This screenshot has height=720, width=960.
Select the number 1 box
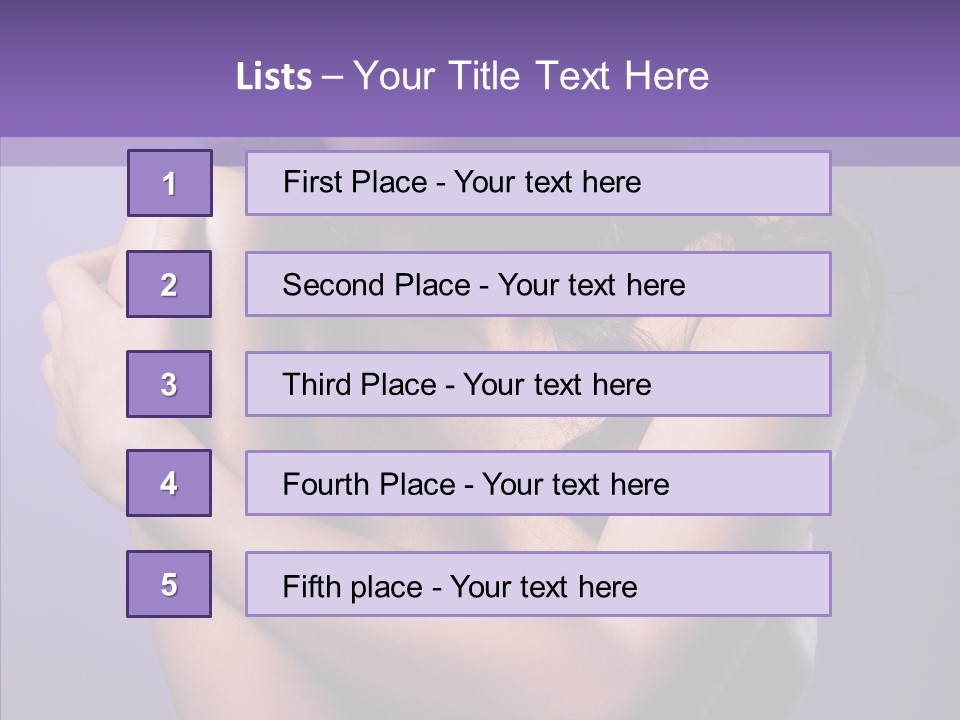coord(170,183)
